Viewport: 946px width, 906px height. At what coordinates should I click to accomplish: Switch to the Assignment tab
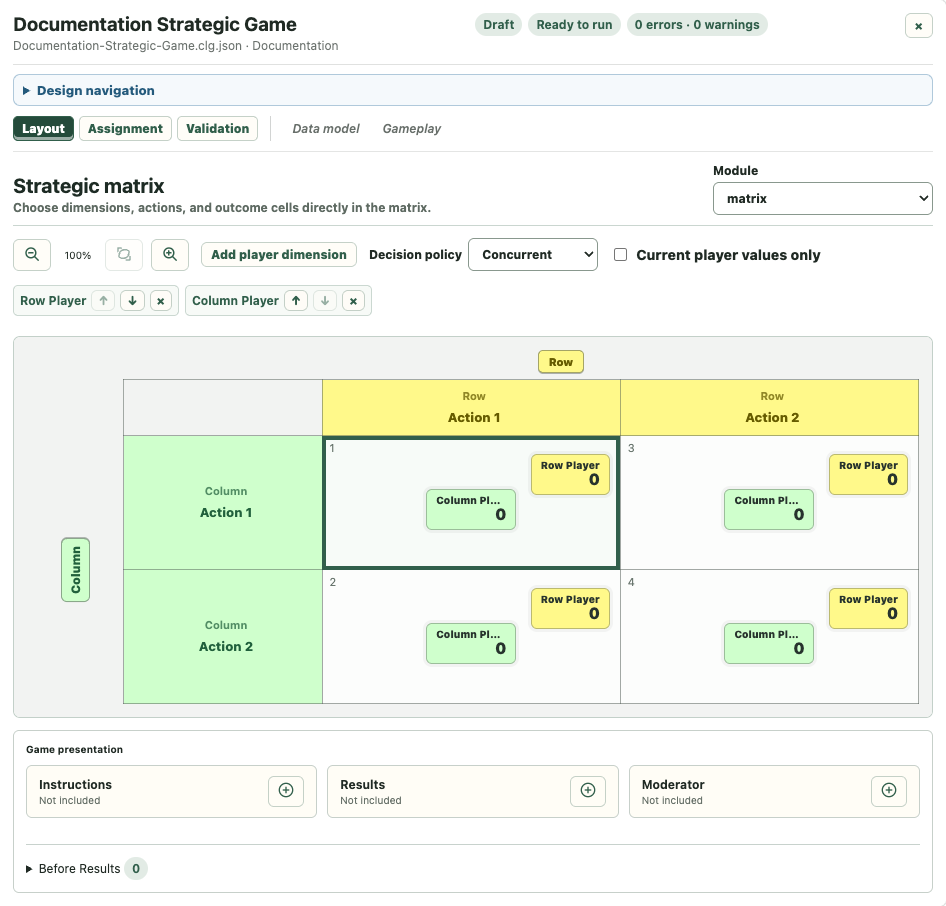point(125,128)
